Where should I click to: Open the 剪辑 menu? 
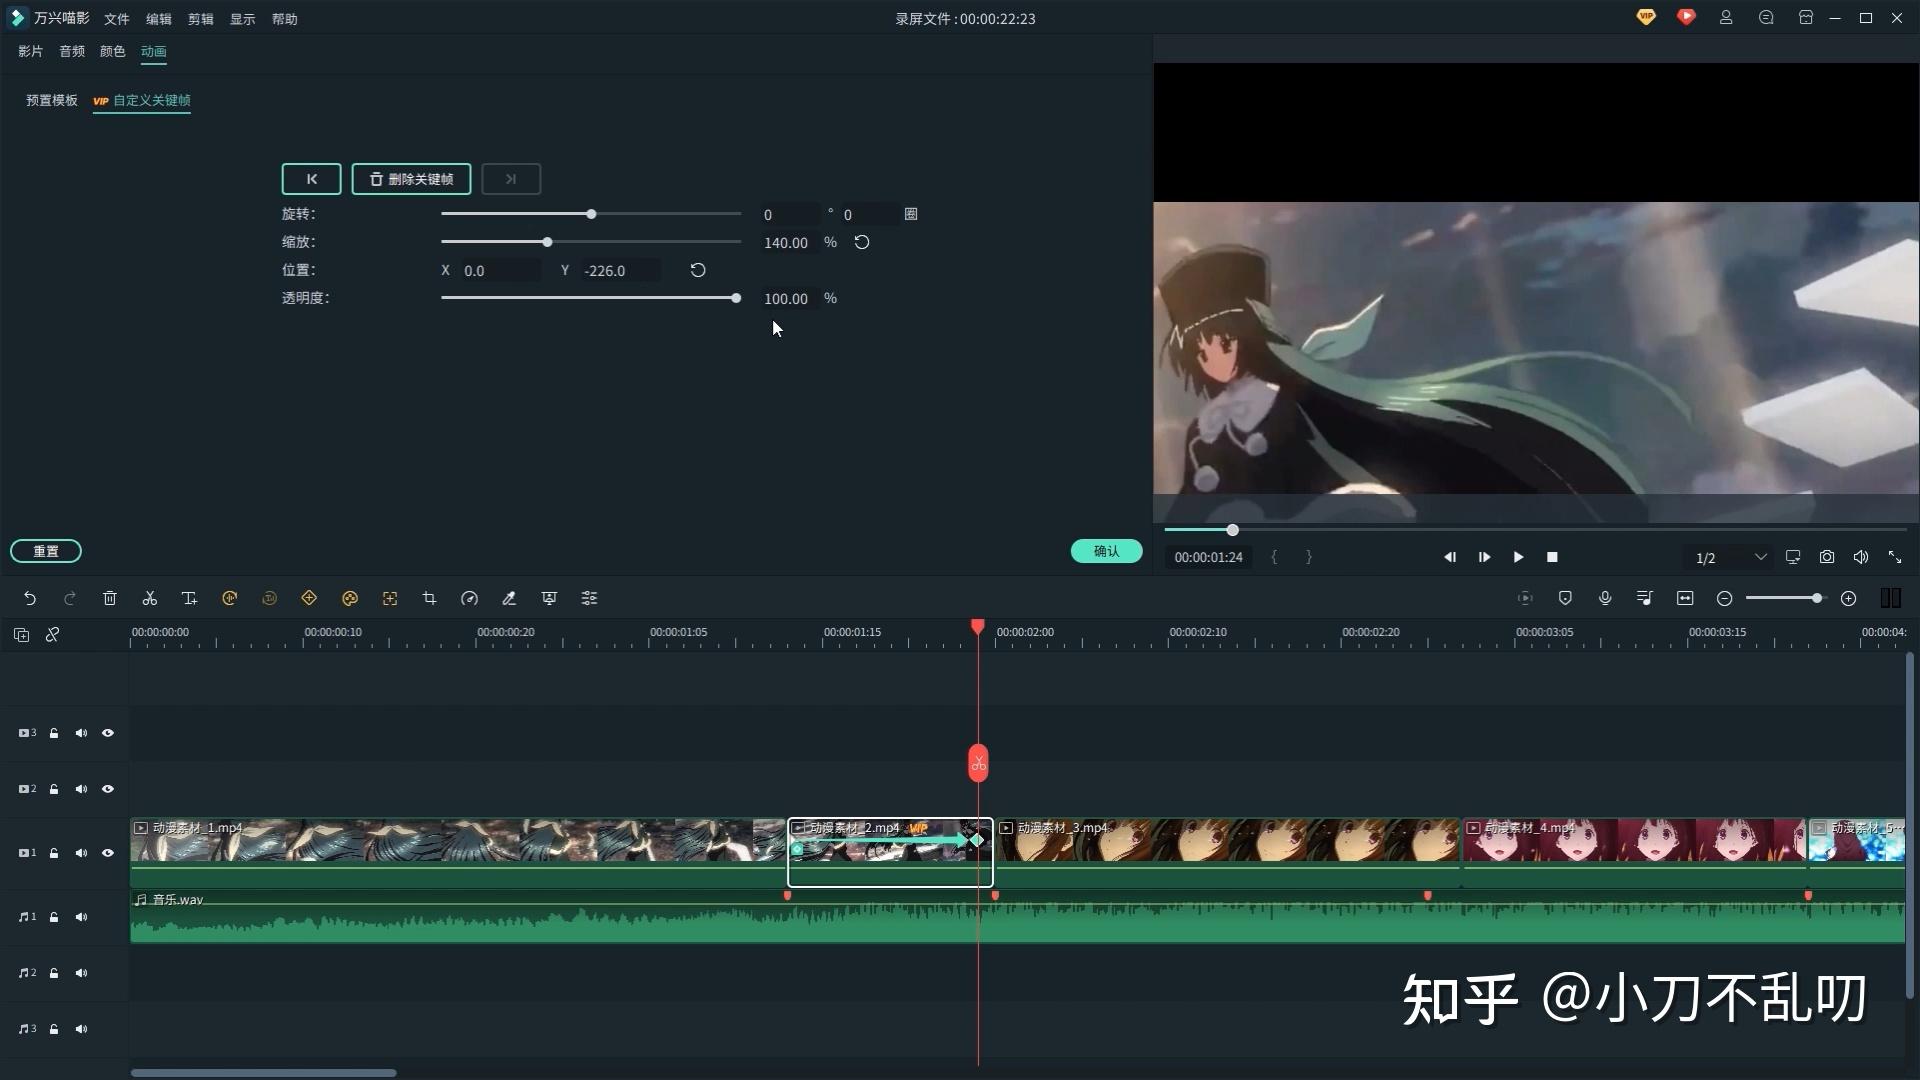201,19
